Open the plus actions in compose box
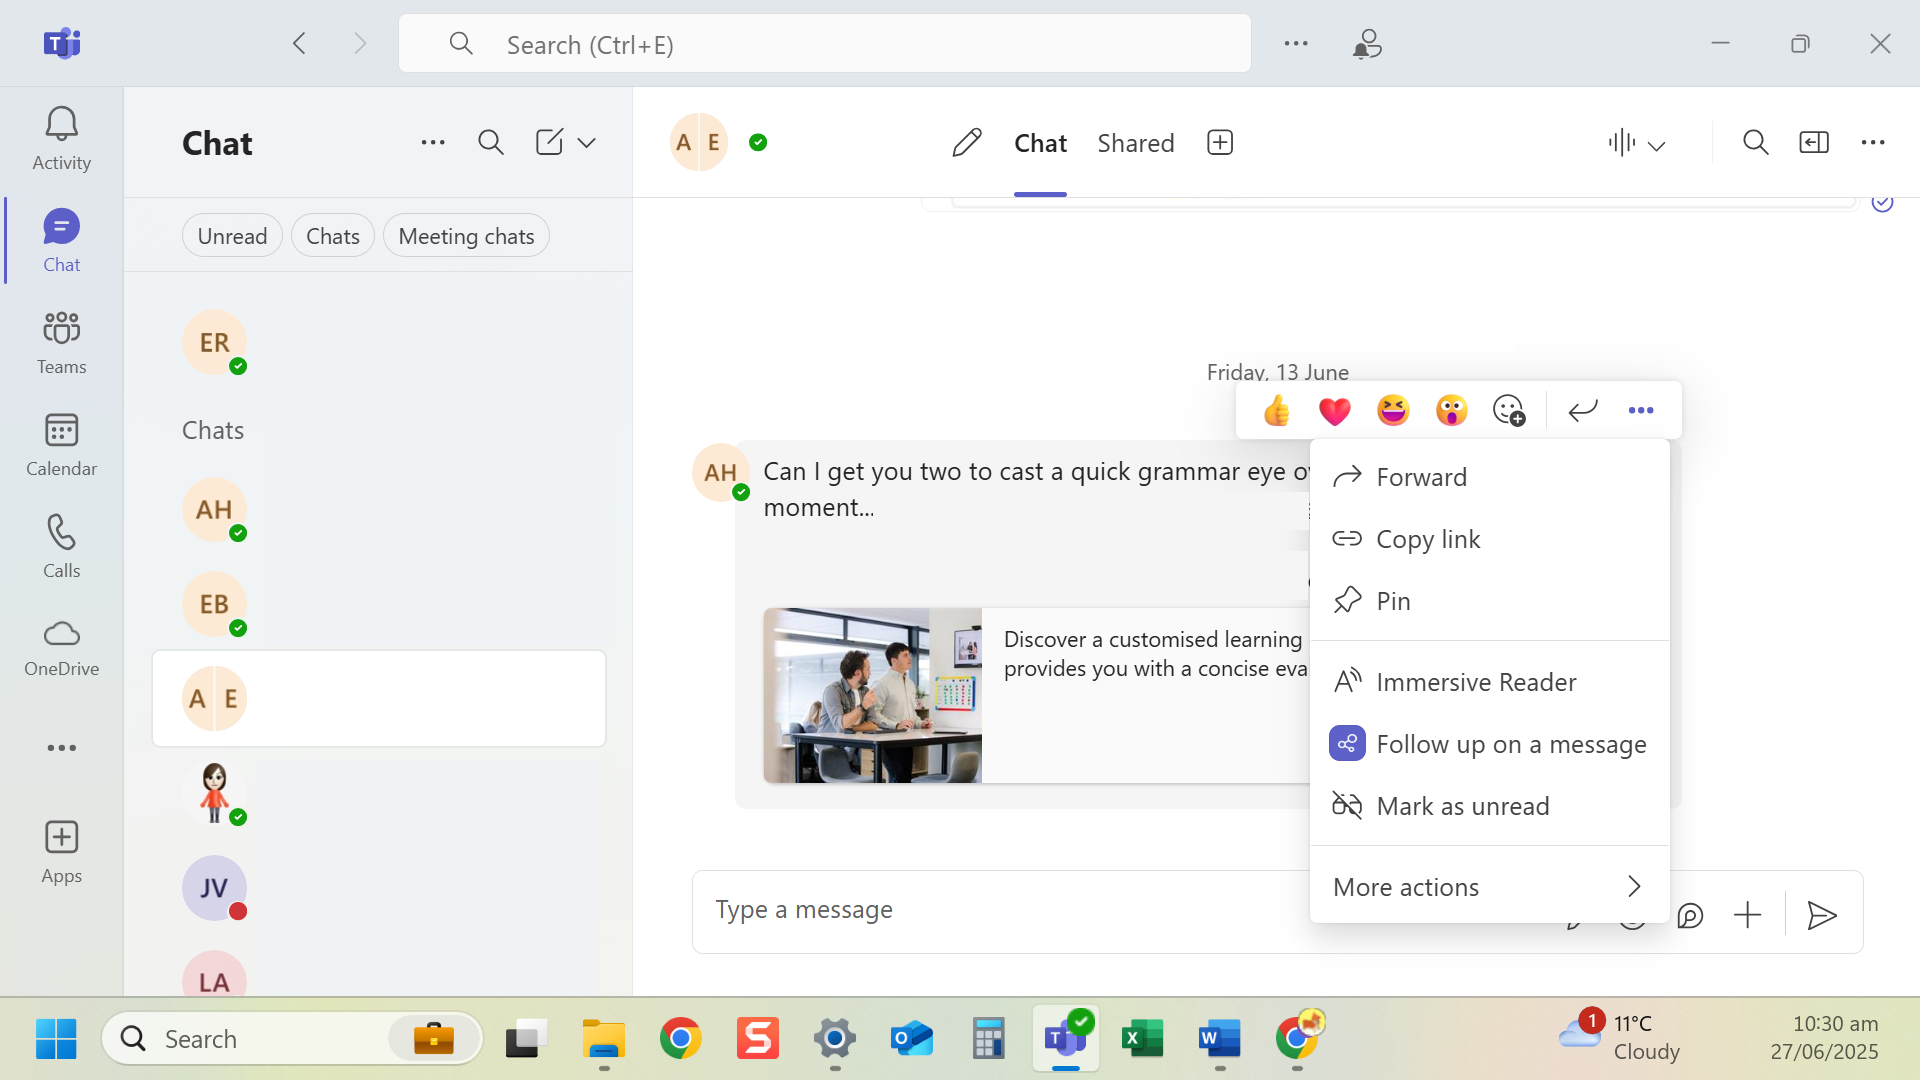1920x1080 pixels. (x=1747, y=915)
